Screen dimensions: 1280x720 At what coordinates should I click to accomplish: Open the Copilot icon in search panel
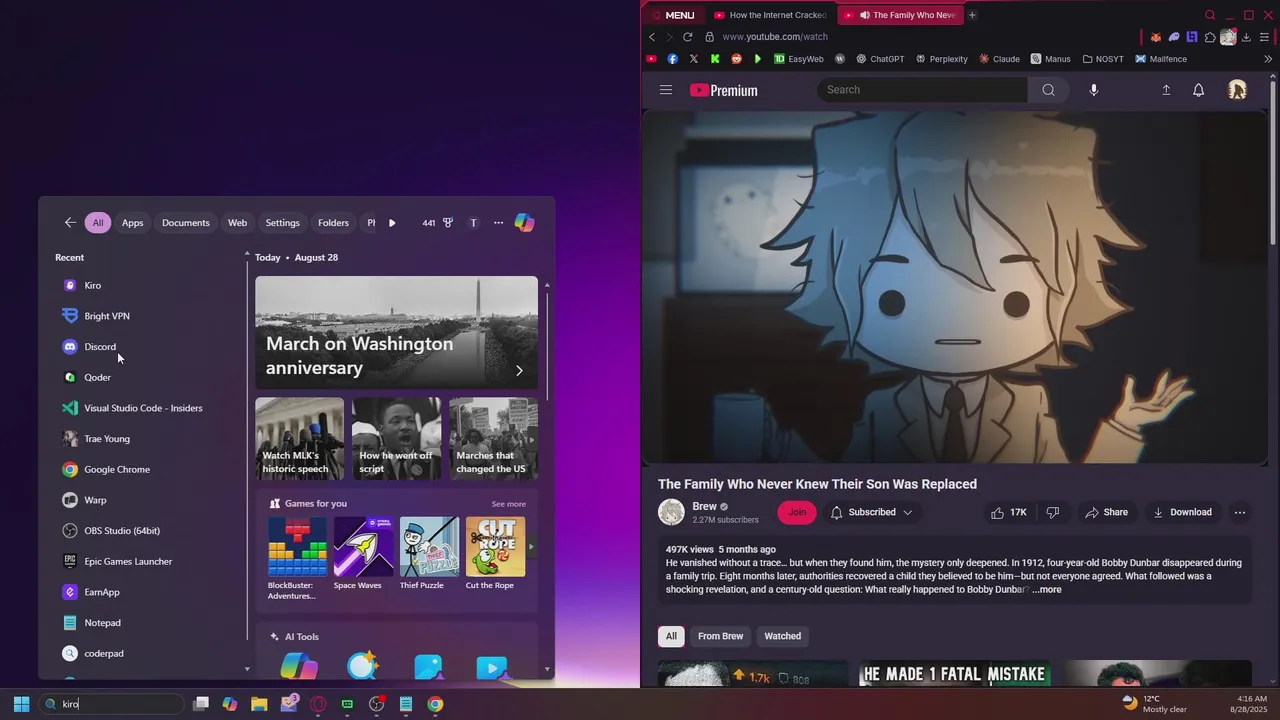[x=524, y=223]
